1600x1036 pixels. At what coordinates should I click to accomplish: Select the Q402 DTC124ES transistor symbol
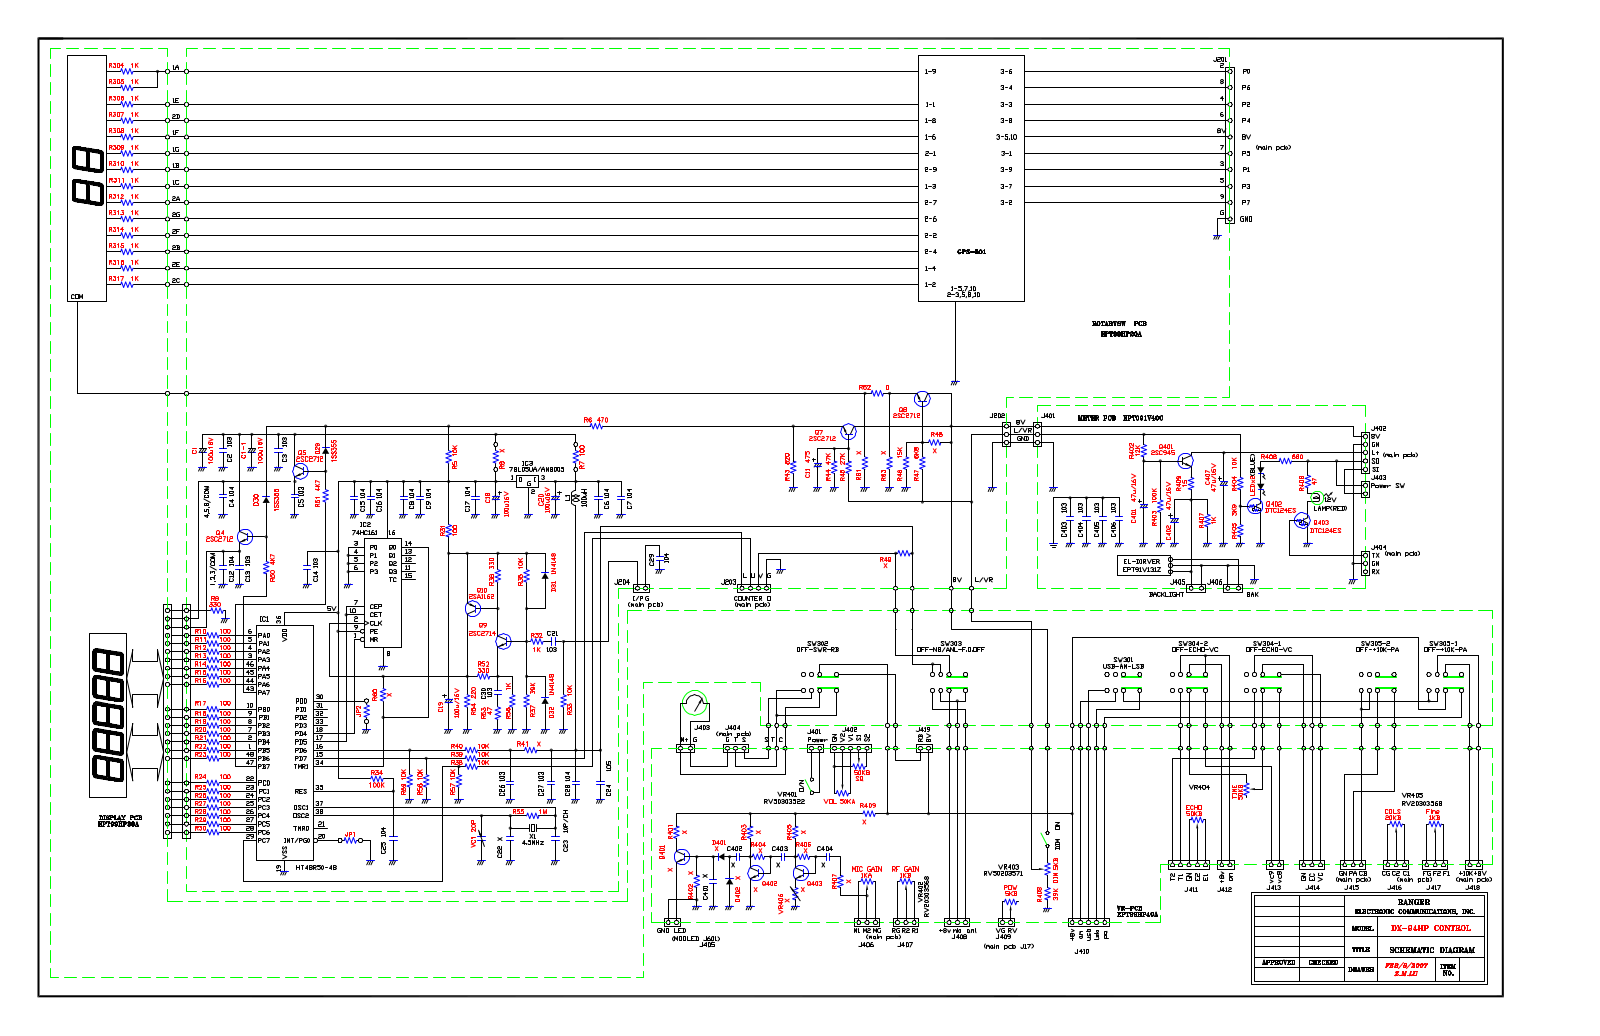pos(1255,506)
